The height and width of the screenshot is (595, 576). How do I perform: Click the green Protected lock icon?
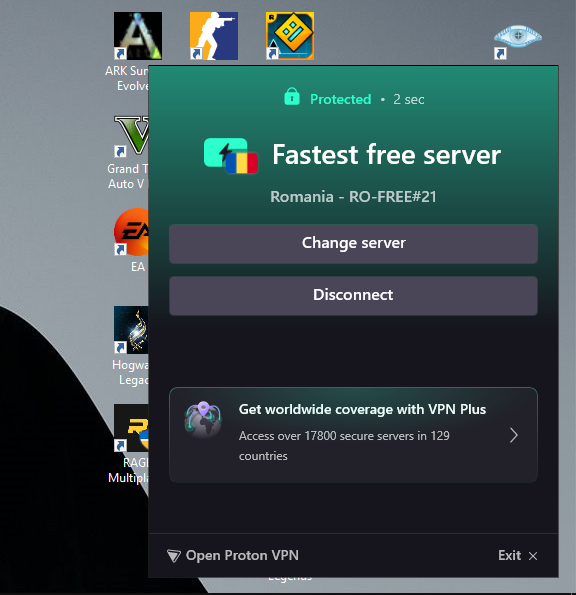(292, 97)
